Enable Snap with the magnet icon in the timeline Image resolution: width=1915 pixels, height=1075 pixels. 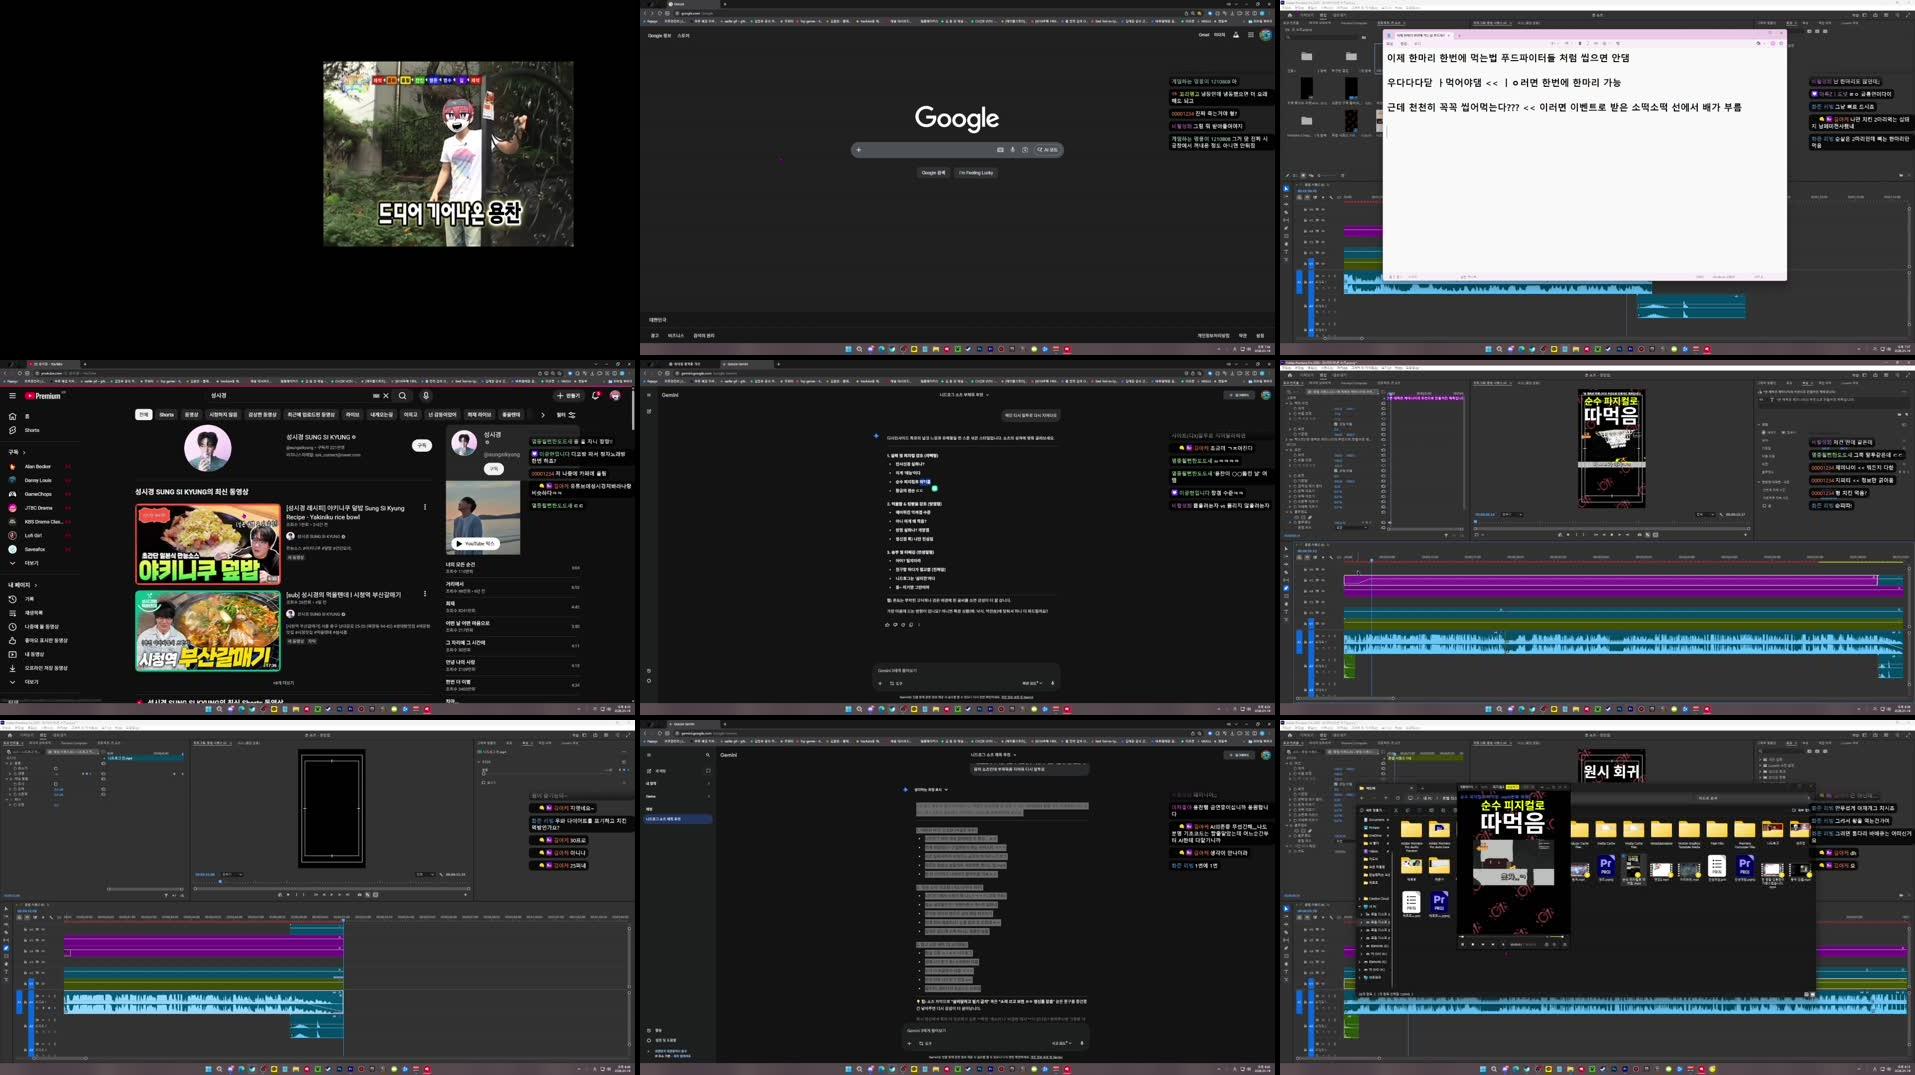52,917
